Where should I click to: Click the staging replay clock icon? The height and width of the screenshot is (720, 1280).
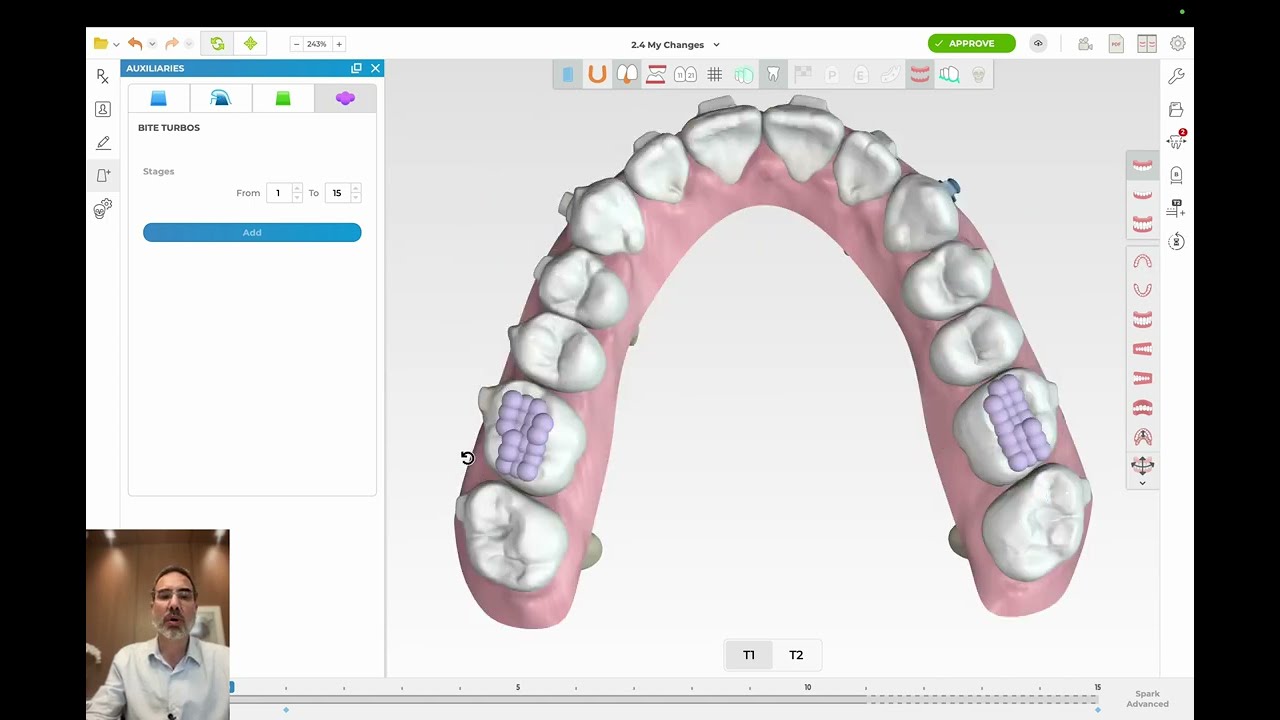click(x=1176, y=241)
